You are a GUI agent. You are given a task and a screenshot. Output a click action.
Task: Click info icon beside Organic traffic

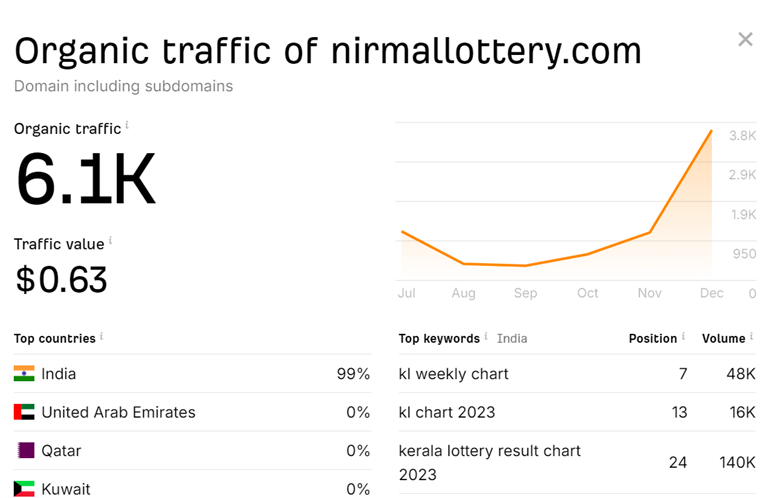[x=127, y=124]
